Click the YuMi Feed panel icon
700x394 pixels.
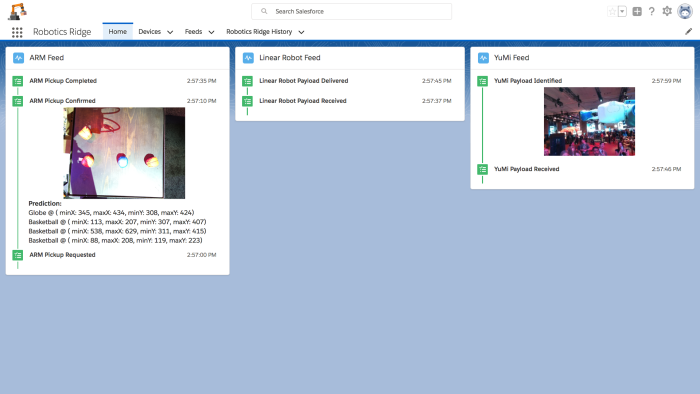pos(483,58)
